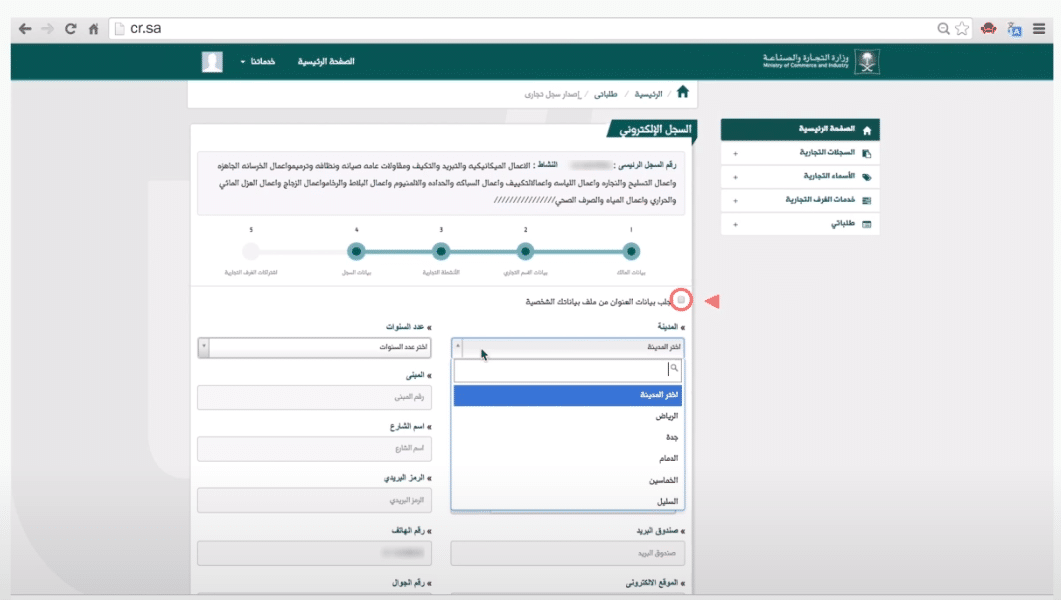Select الصفحة الرئيسية in the sidebar

pyautogui.click(x=800, y=129)
